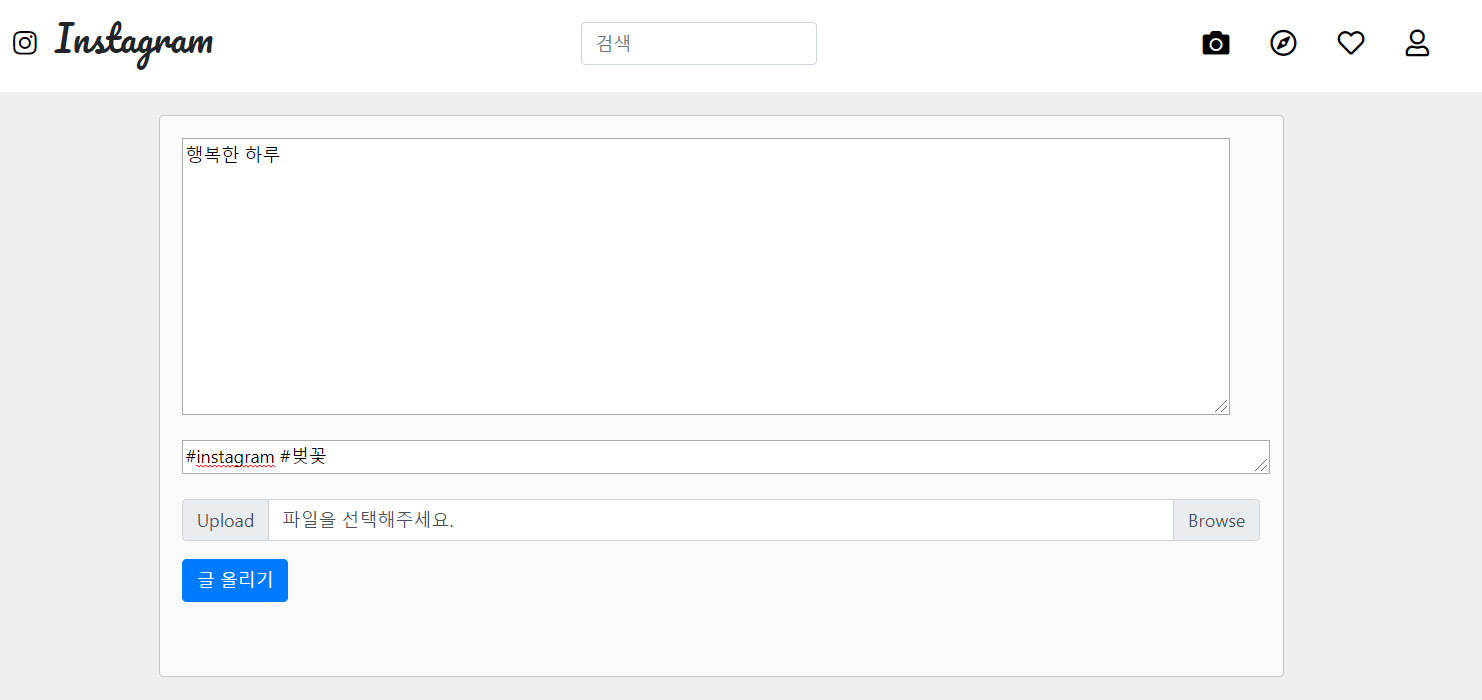The image size is (1482, 700).
Task: Place cursor on the 행복한 하루 text
Action: [233, 155]
